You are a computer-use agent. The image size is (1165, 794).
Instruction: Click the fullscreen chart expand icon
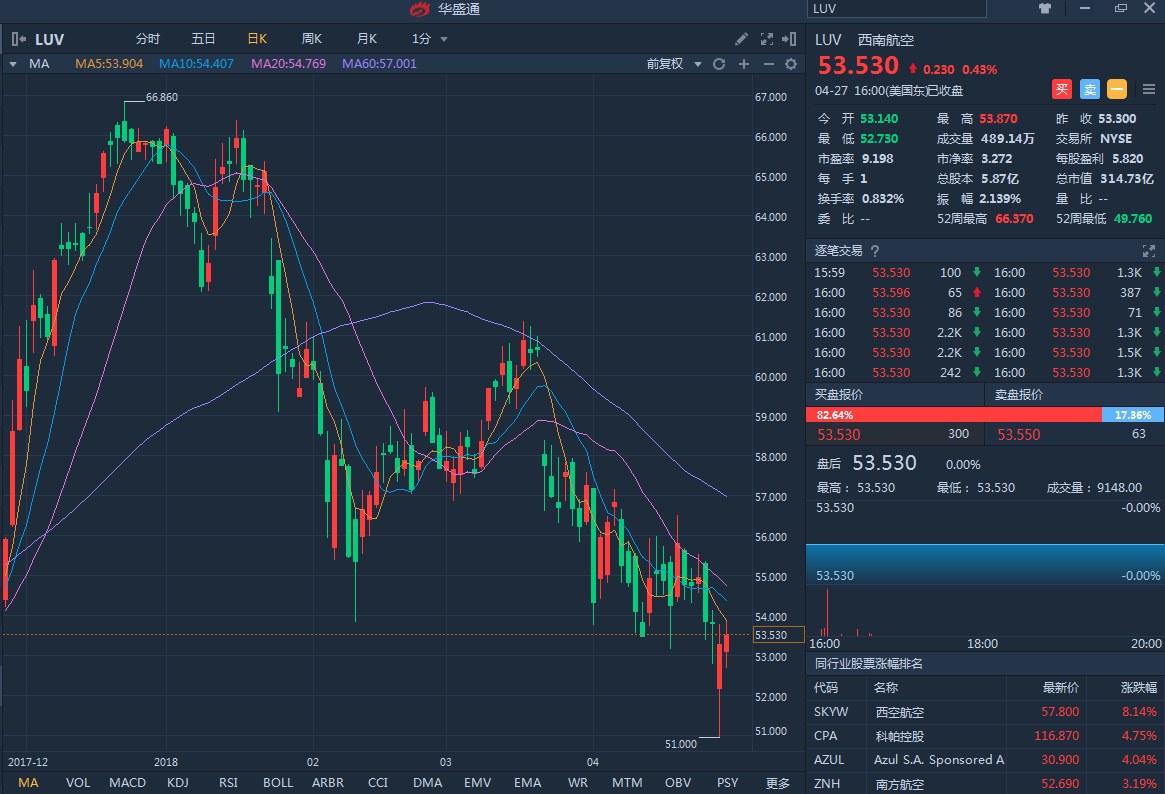coord(767,39)
